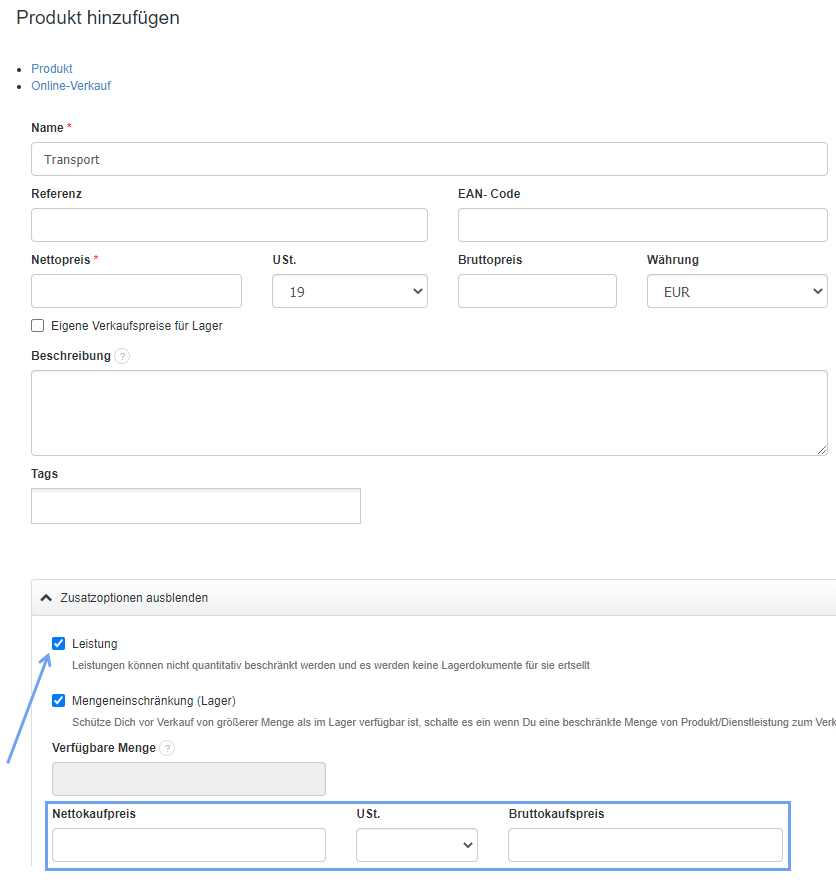Click the Bruttopreis input field
Screen dimensions: 836x880
[537, 291]
